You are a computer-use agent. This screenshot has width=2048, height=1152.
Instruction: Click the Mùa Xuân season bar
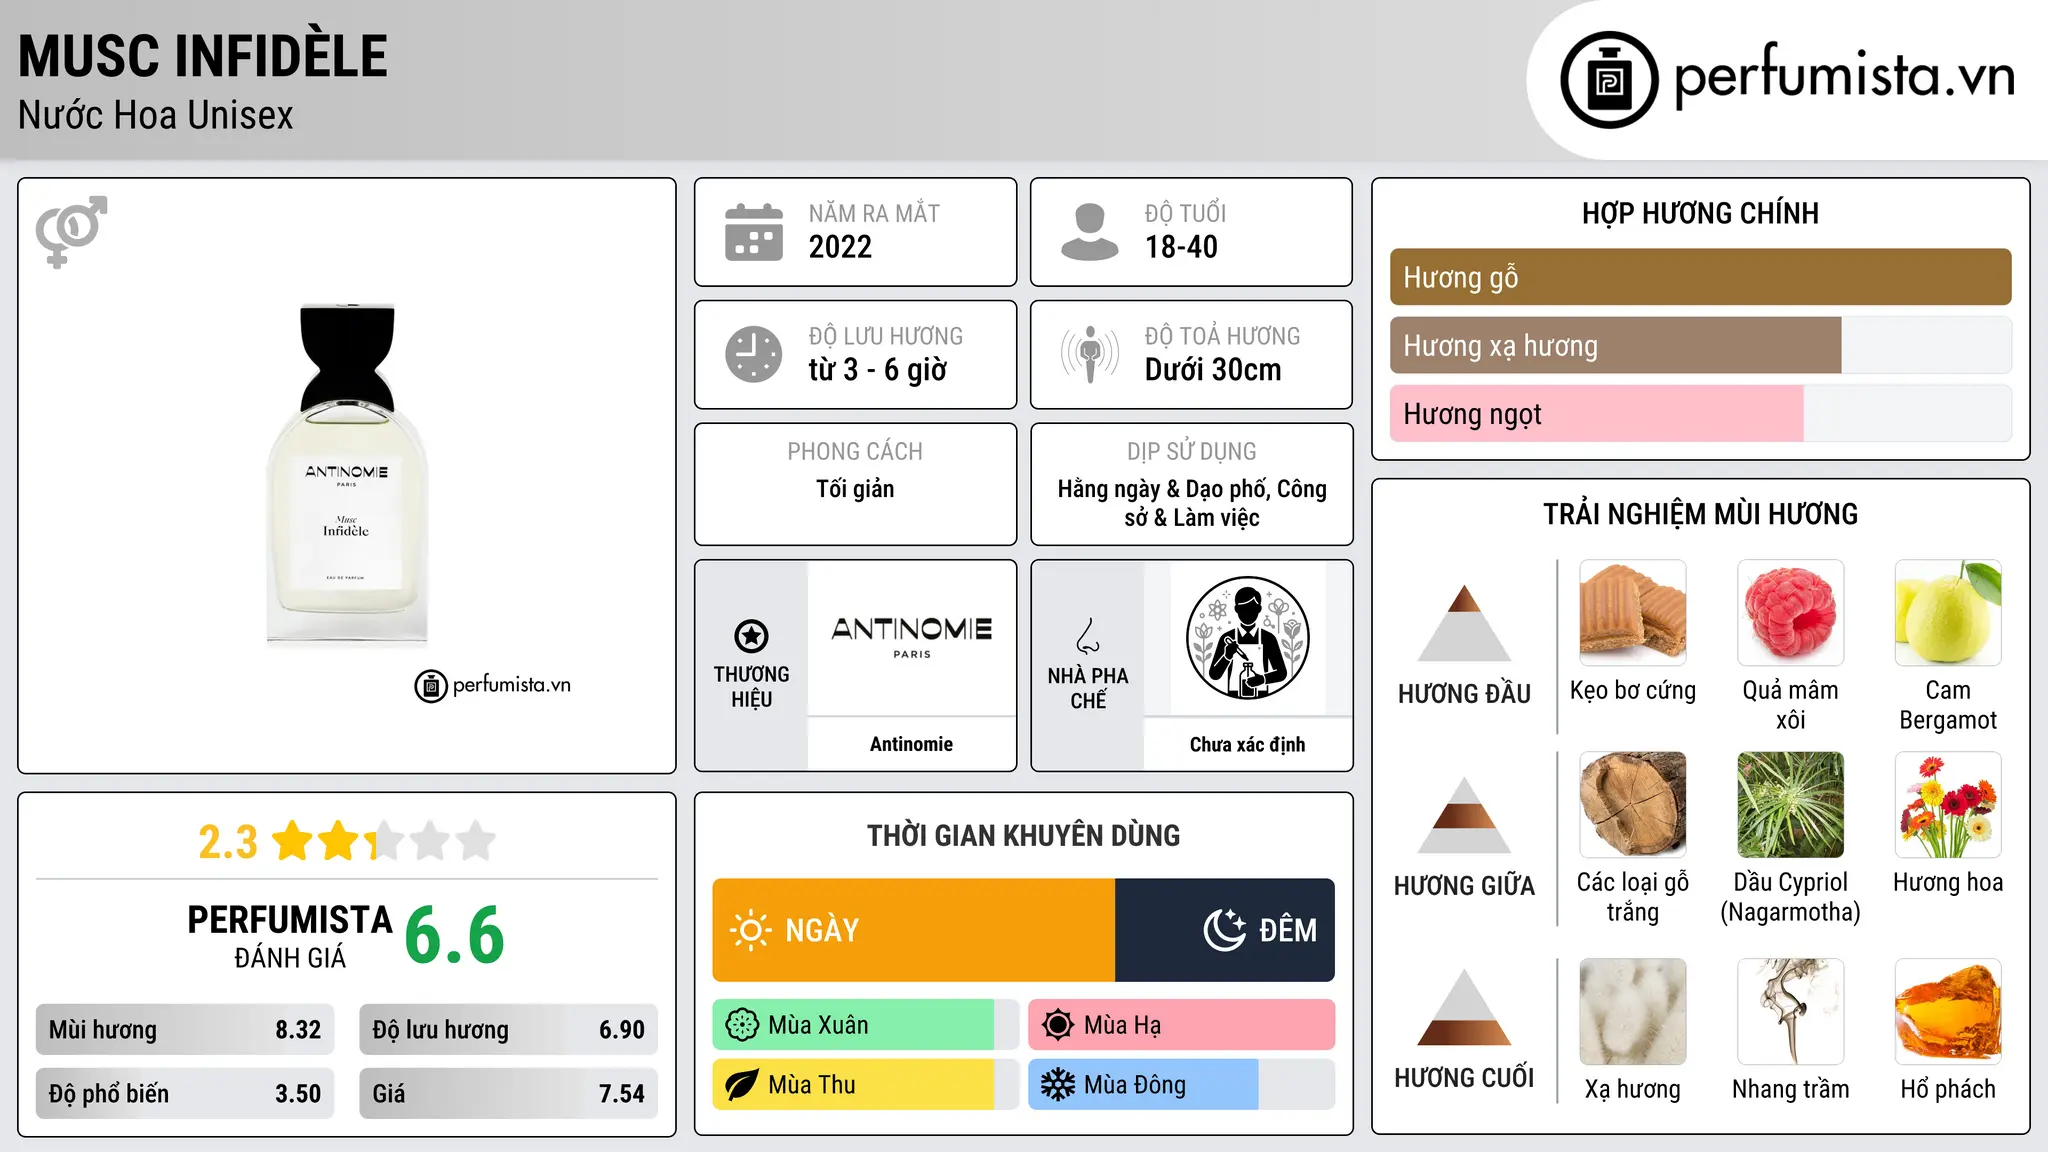(x=866, y=1025)
